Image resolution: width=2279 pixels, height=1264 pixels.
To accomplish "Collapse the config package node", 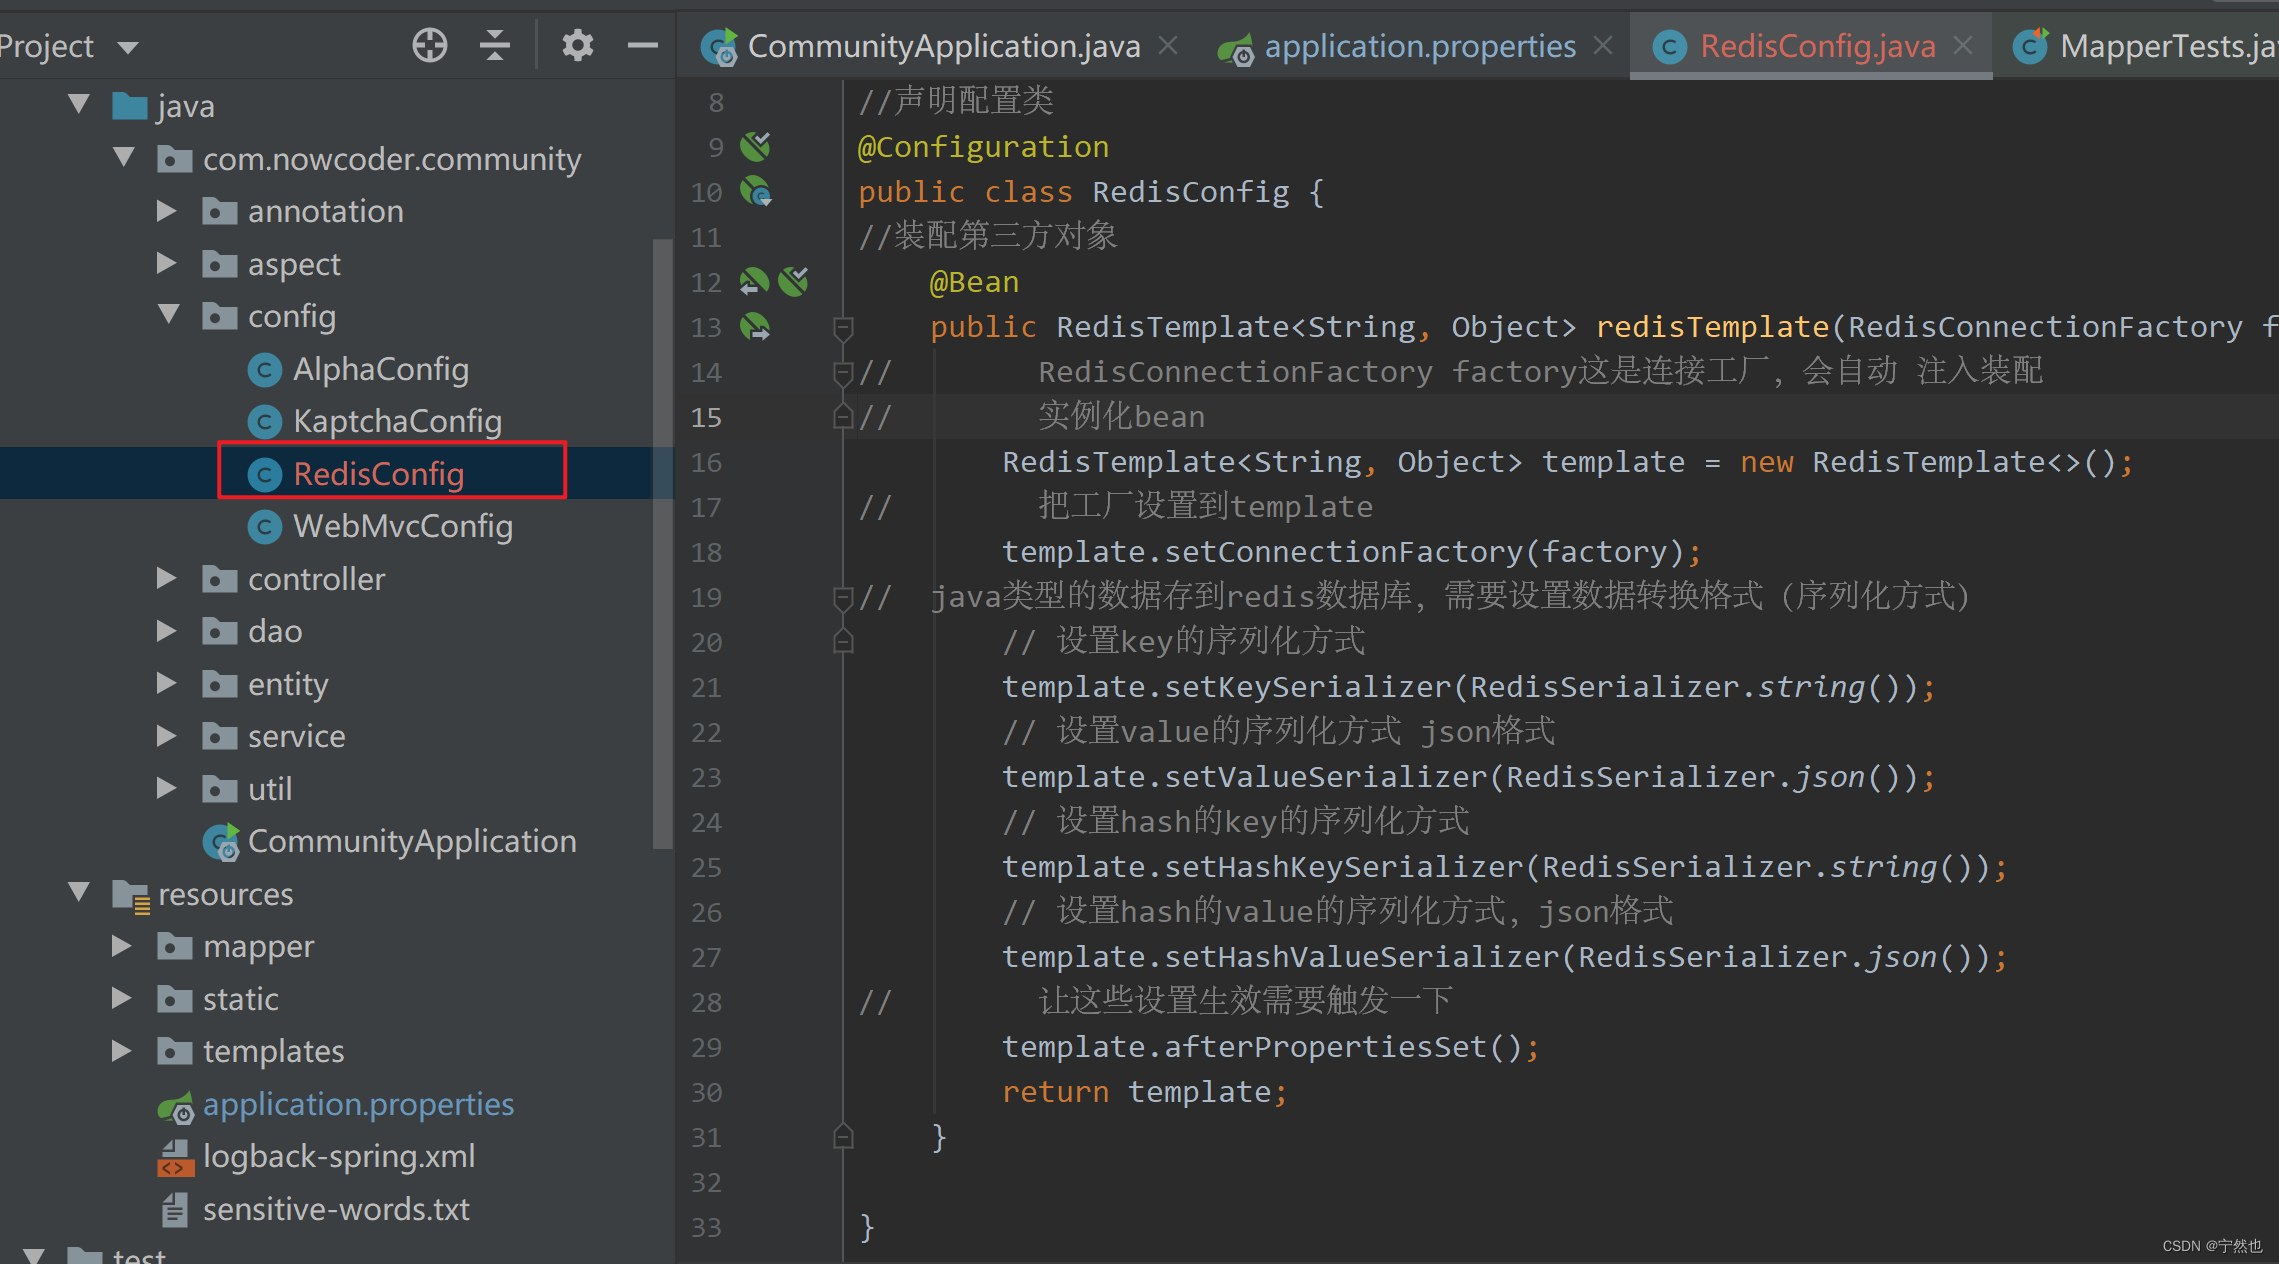I will pos(168,316).
